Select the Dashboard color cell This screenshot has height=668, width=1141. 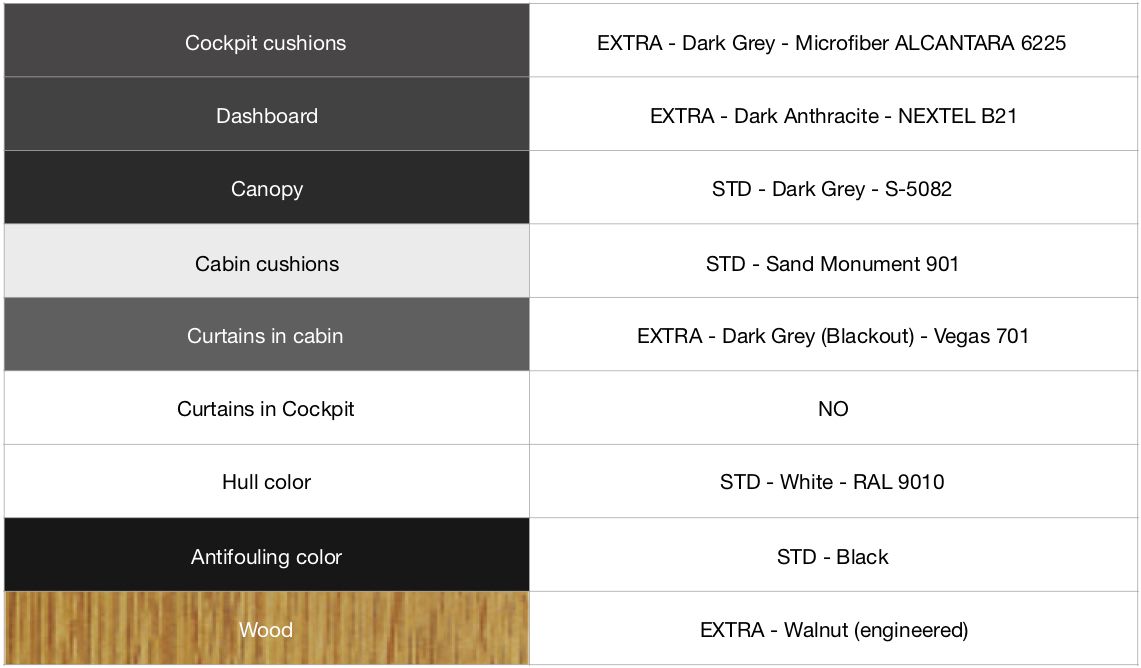click(266, 114)
